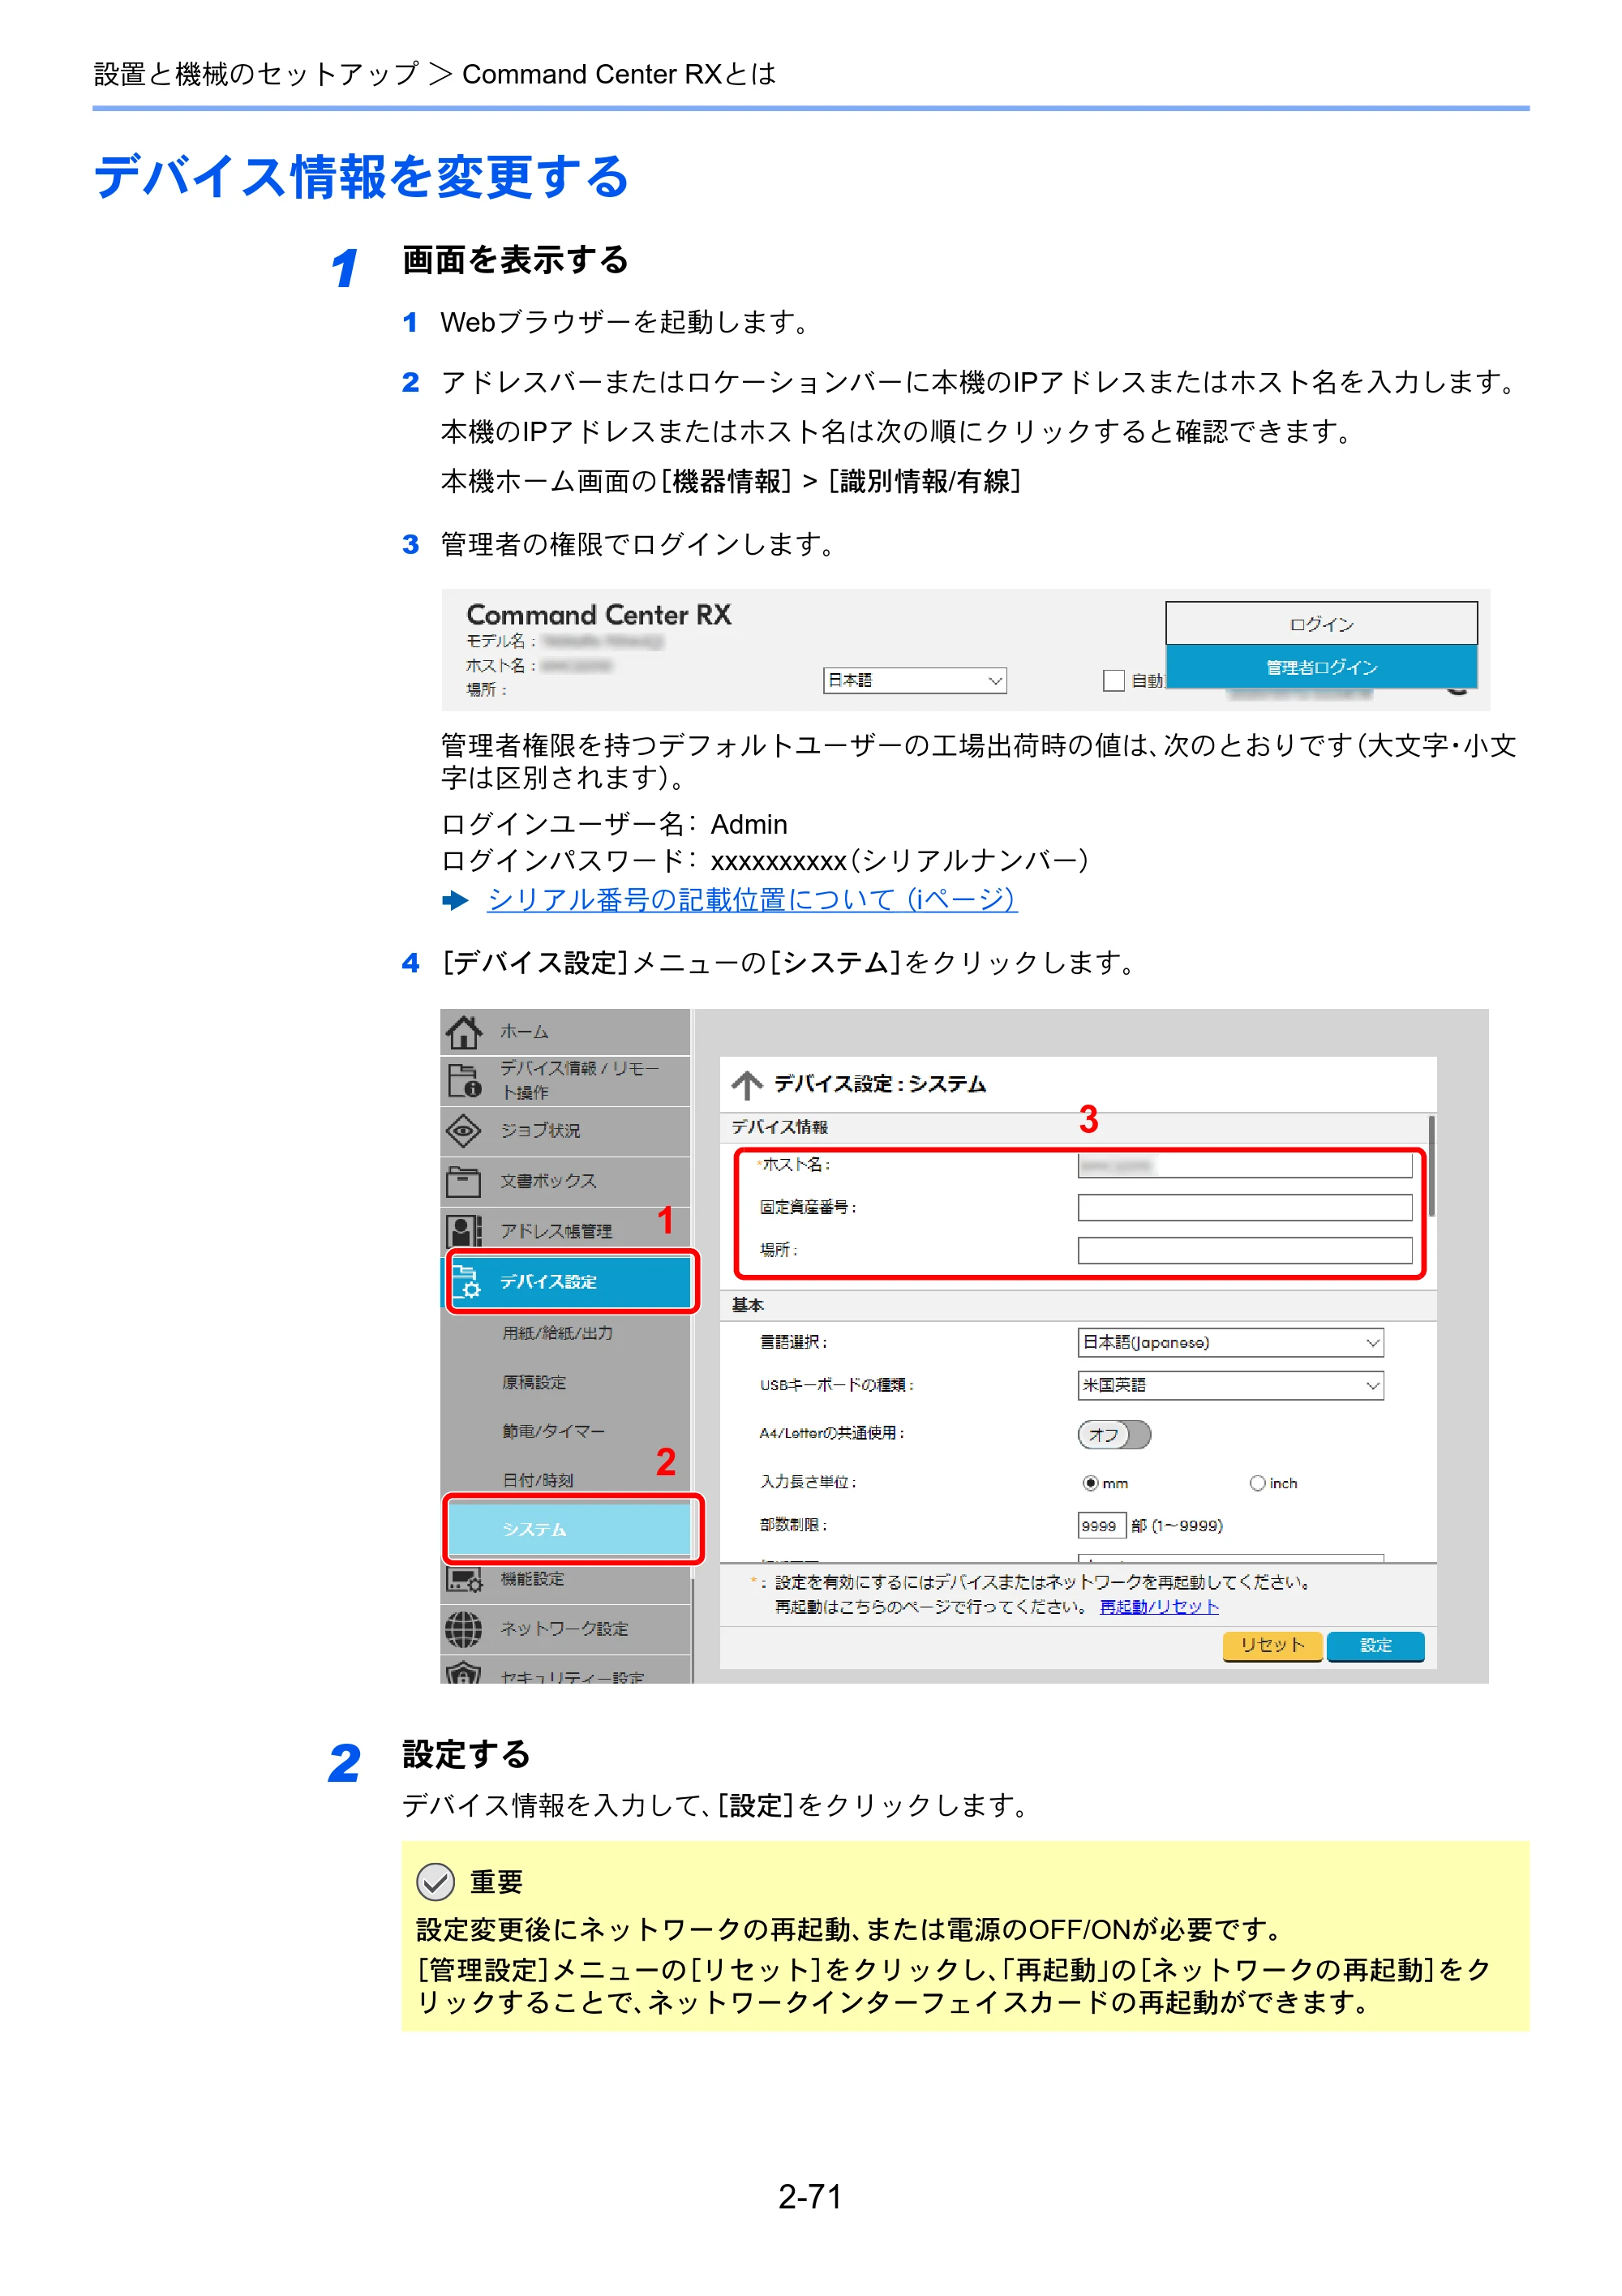Toggle the A4/Letter共通使用 switch
Screen dimensions: 1622x2296
1114,1434
